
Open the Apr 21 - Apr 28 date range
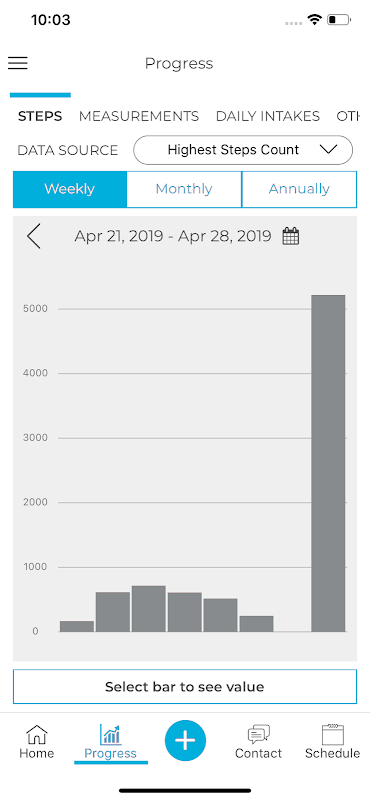pyautogui.click(x=173, y=236)
